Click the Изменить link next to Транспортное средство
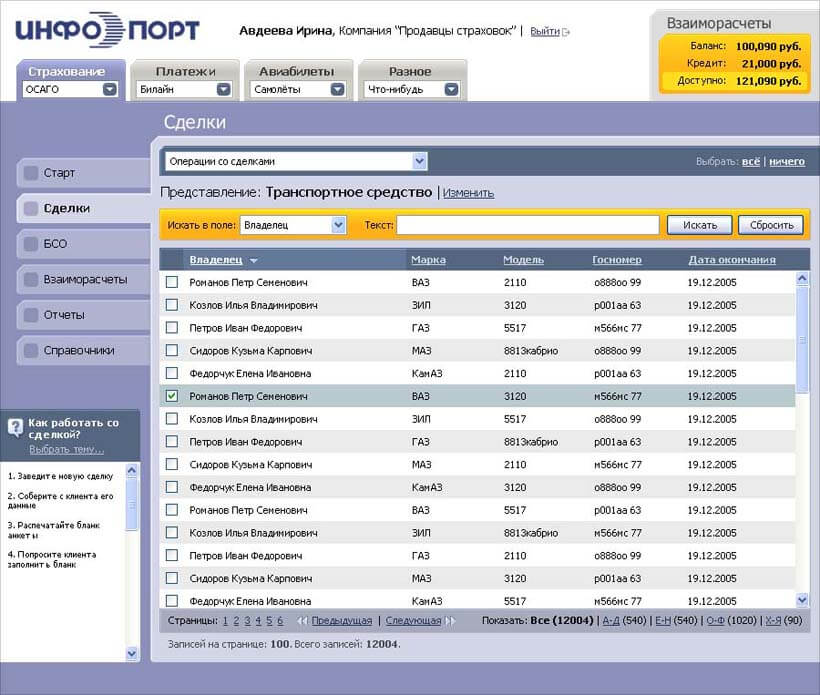 click(x=468, y=193)
